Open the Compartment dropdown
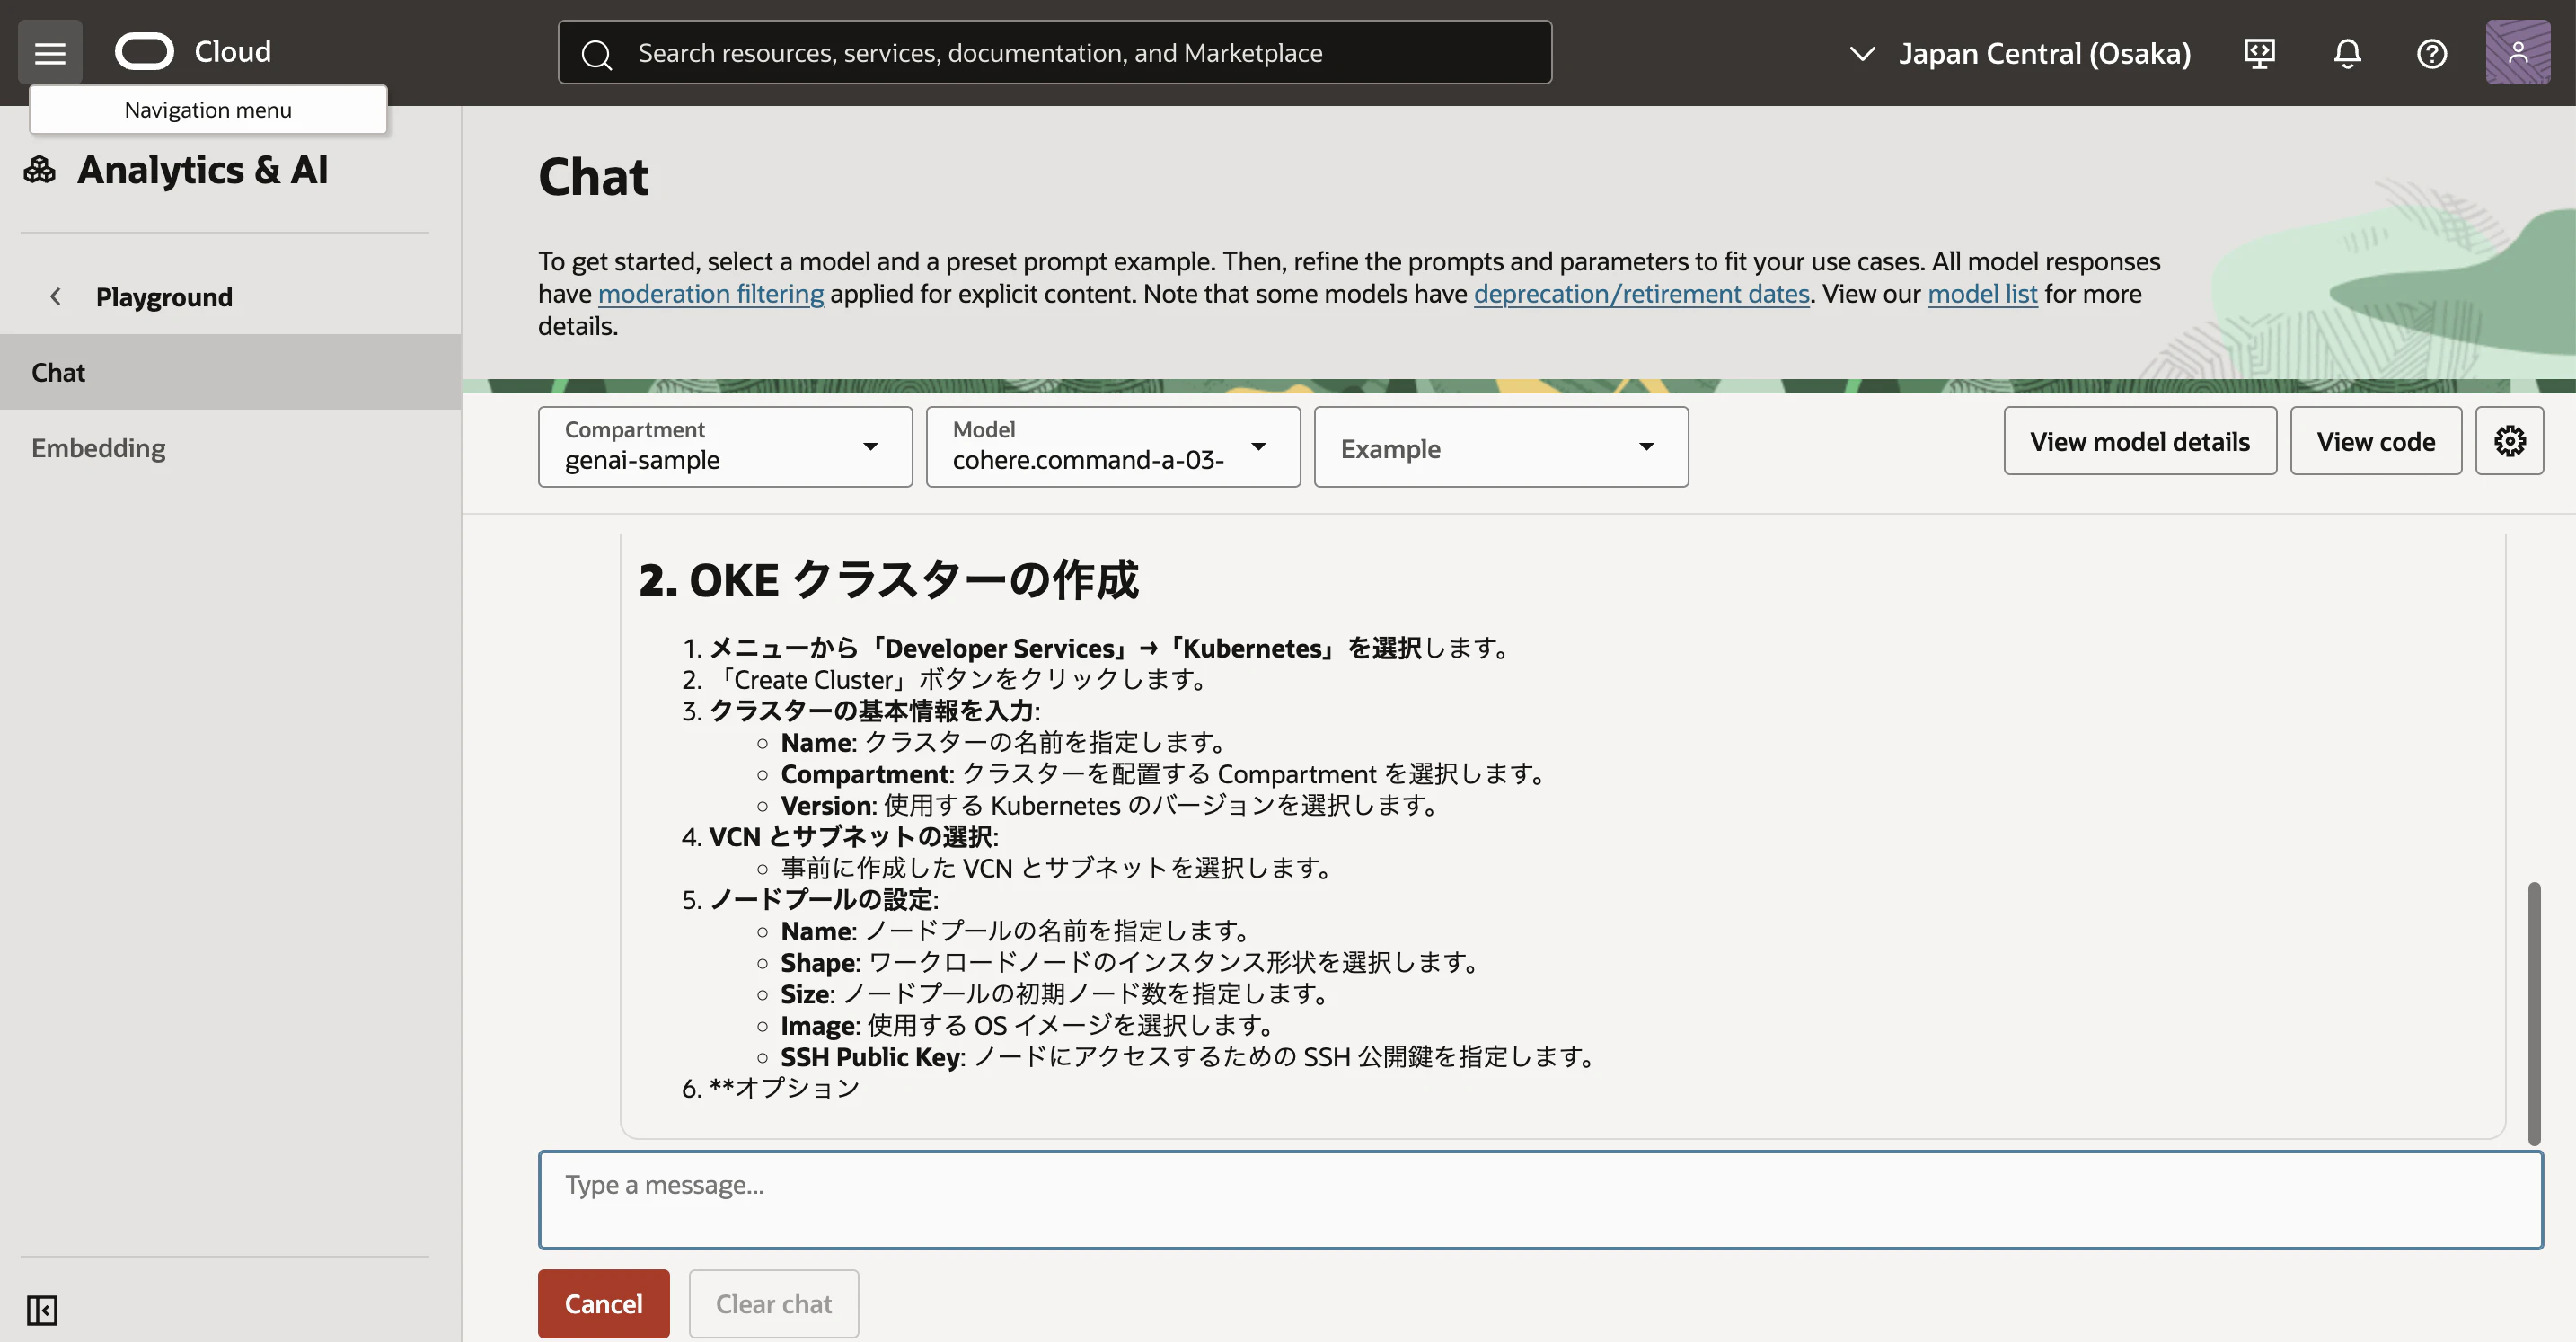The width and height of the screenshot is (2576, 1342). click(x=725, y=446)
